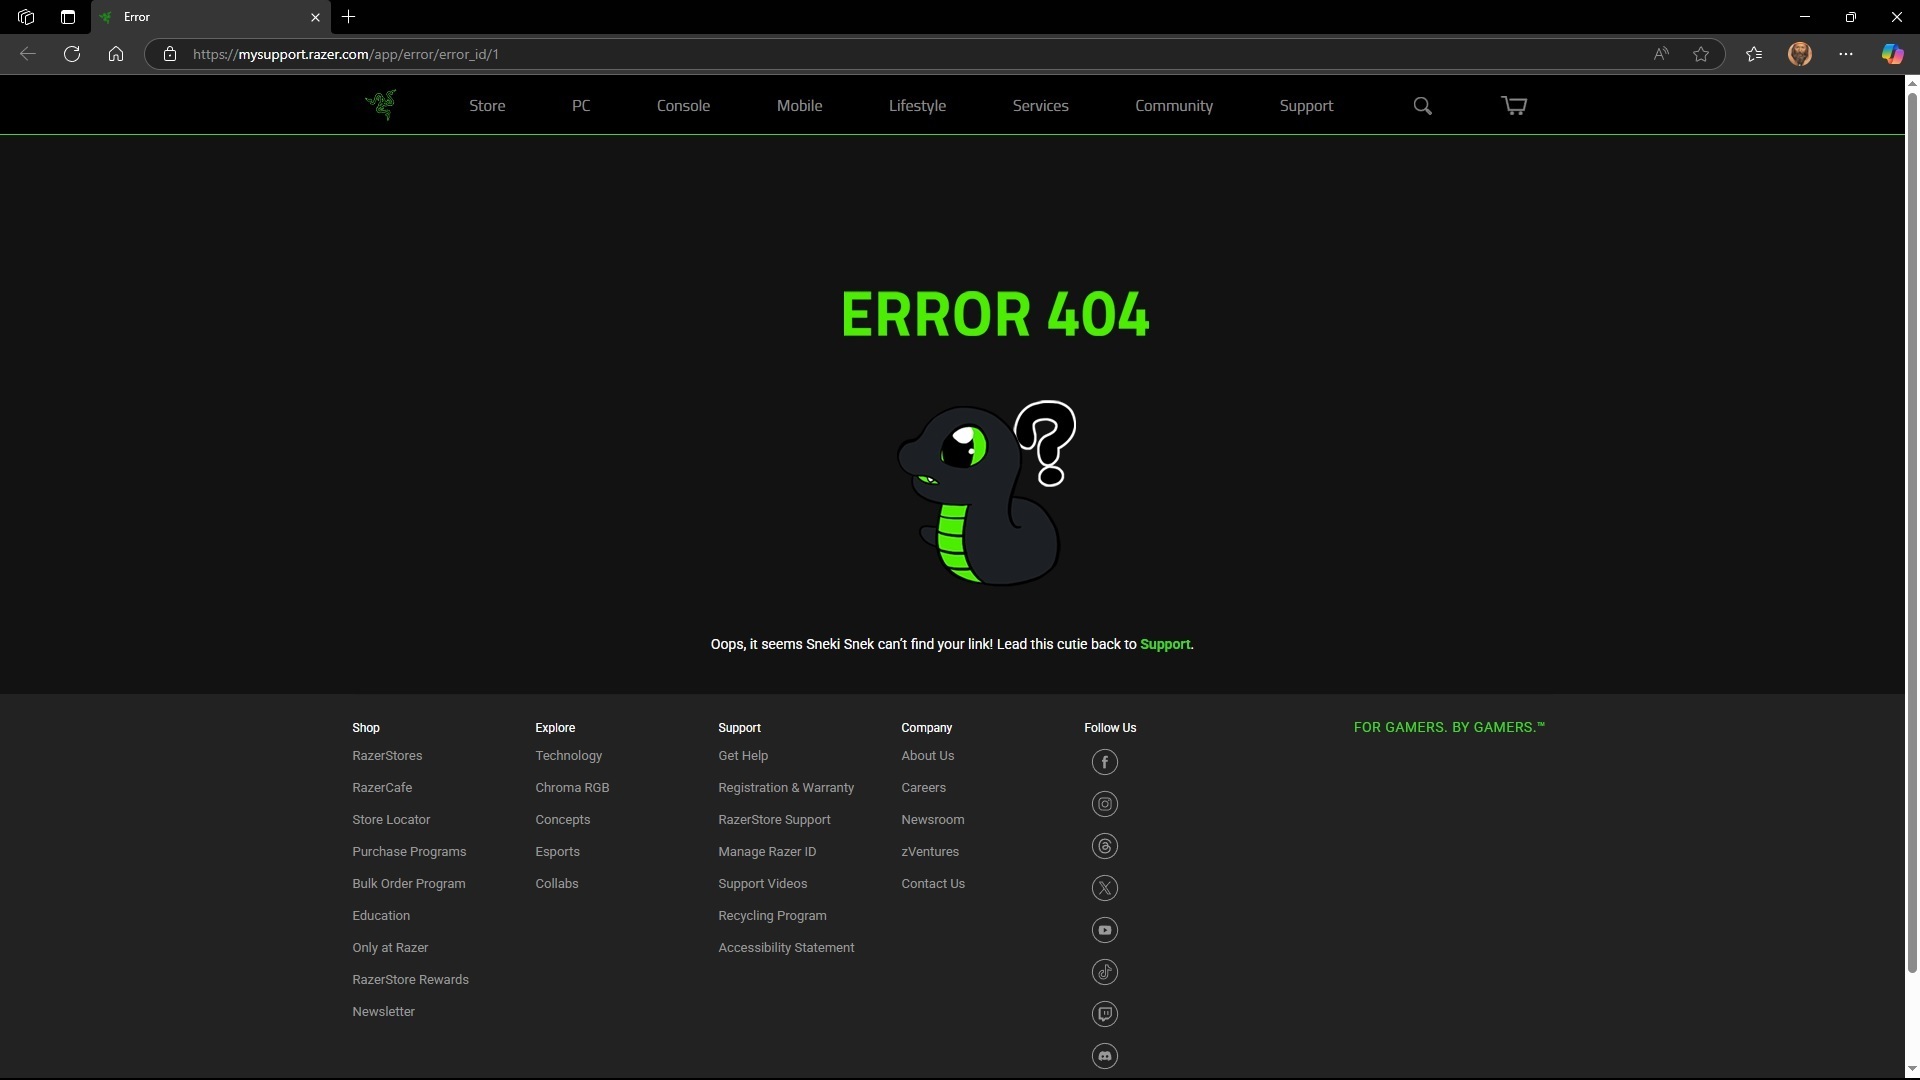Open RazerStore Support link
Viewport: 1920px width, 1080px height.
tap(774, 820)
